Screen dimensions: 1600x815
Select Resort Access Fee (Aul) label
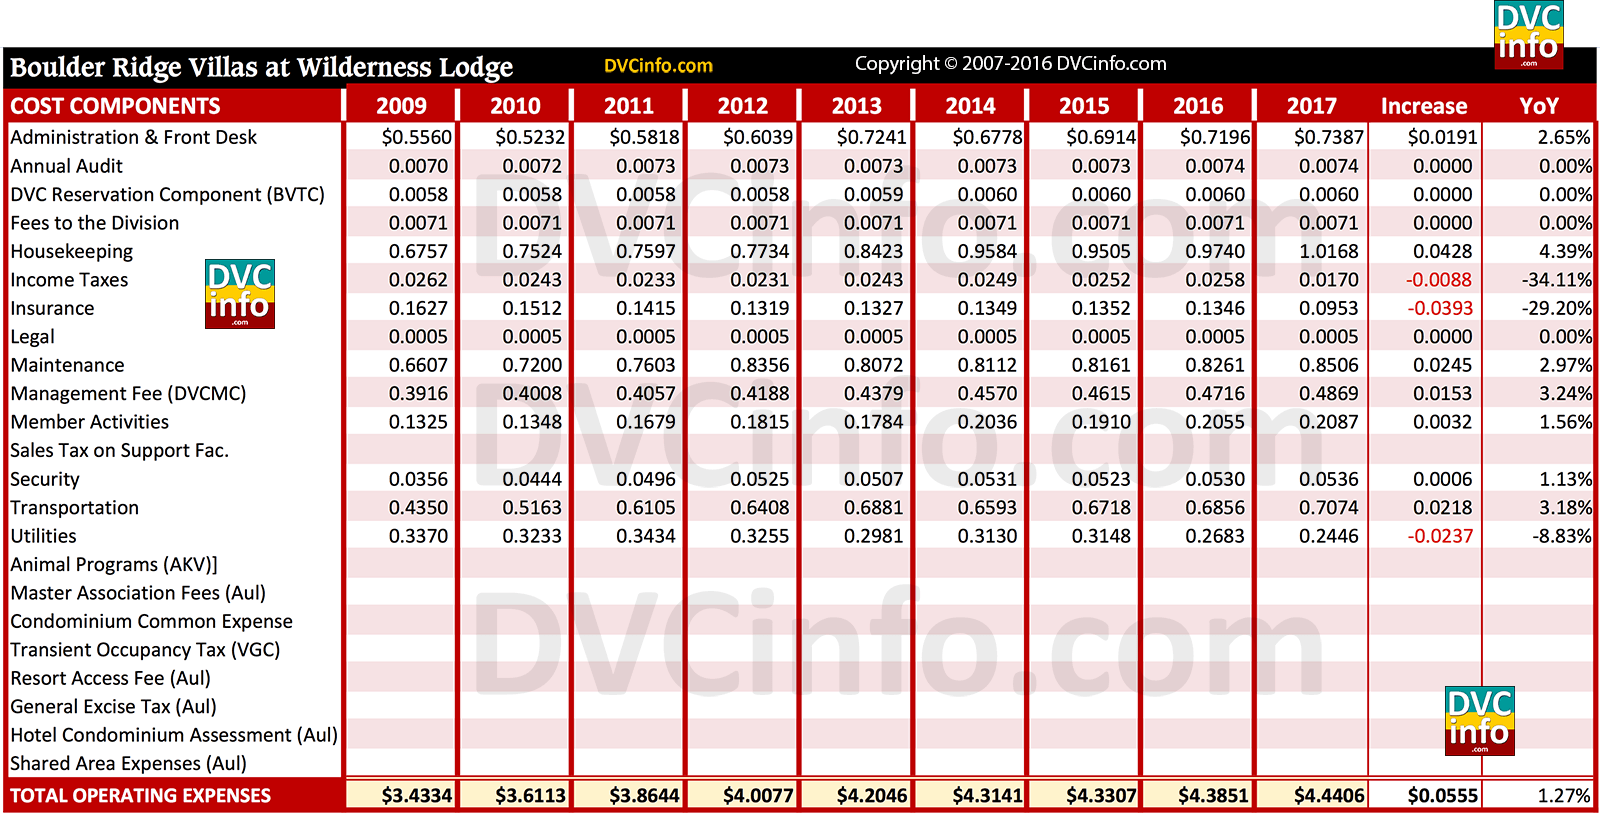tap(110, 678)
